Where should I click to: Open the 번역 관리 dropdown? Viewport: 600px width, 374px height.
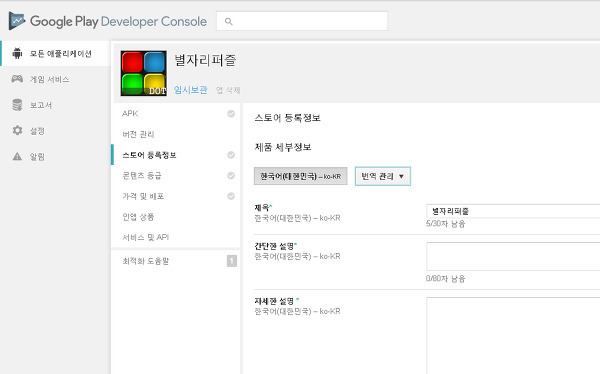383,176
